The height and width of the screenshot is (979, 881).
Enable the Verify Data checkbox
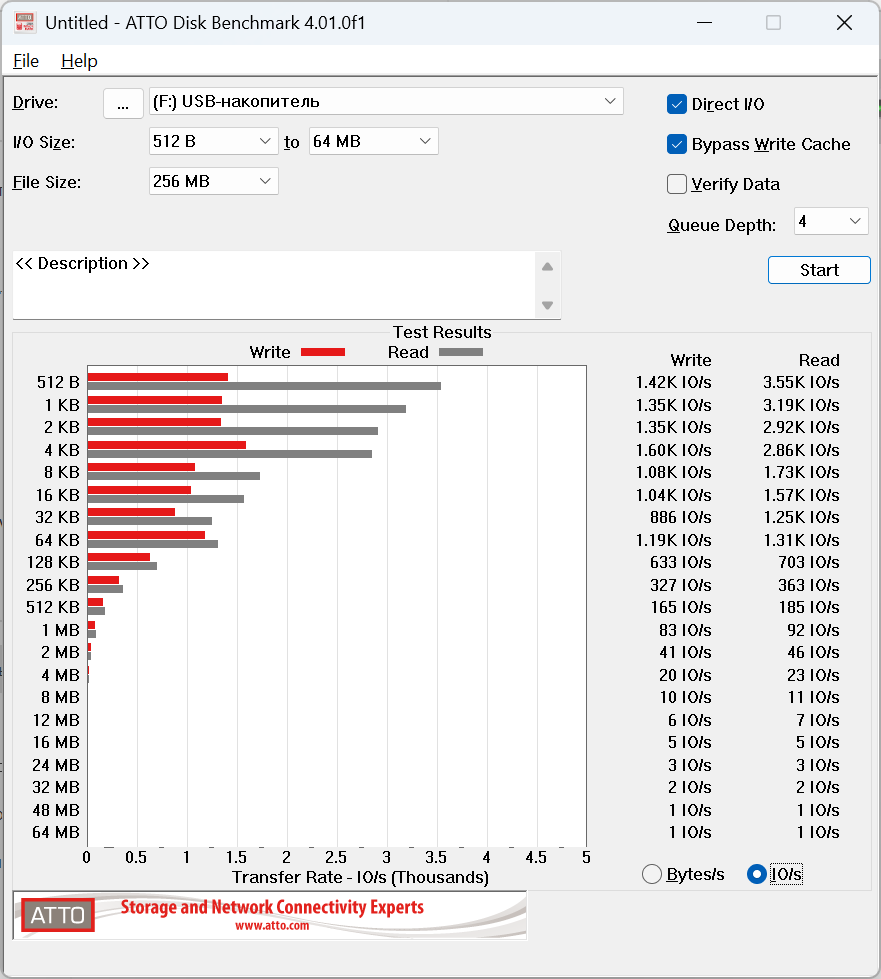coord(677,184)
